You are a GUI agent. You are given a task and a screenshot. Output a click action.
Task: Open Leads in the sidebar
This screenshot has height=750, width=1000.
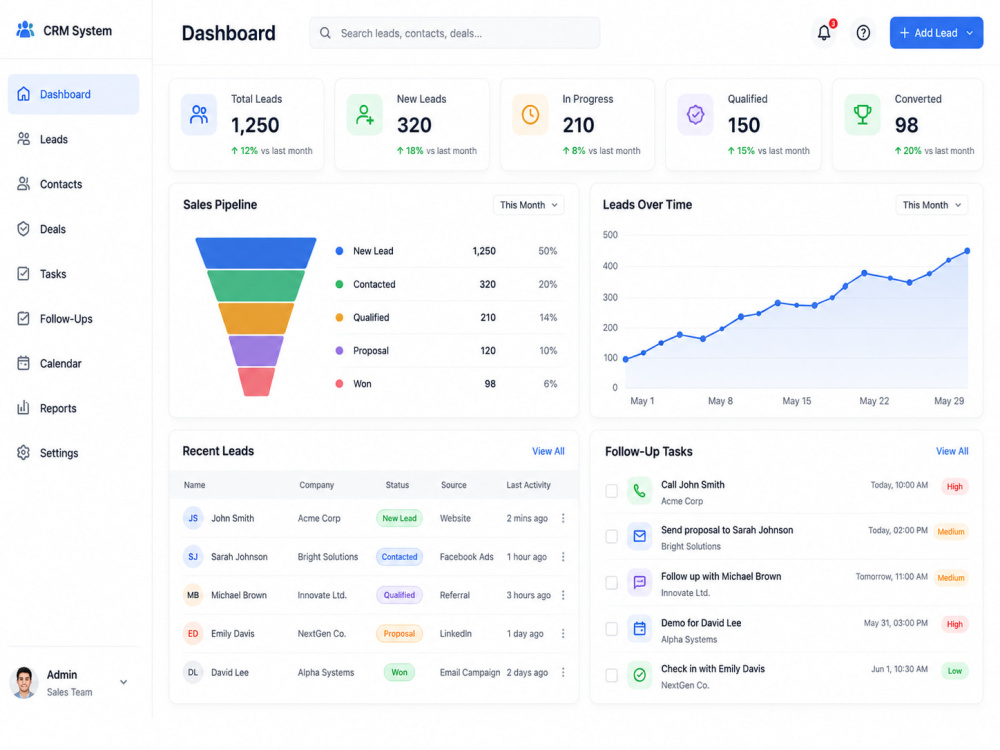[x=73, y=139]
